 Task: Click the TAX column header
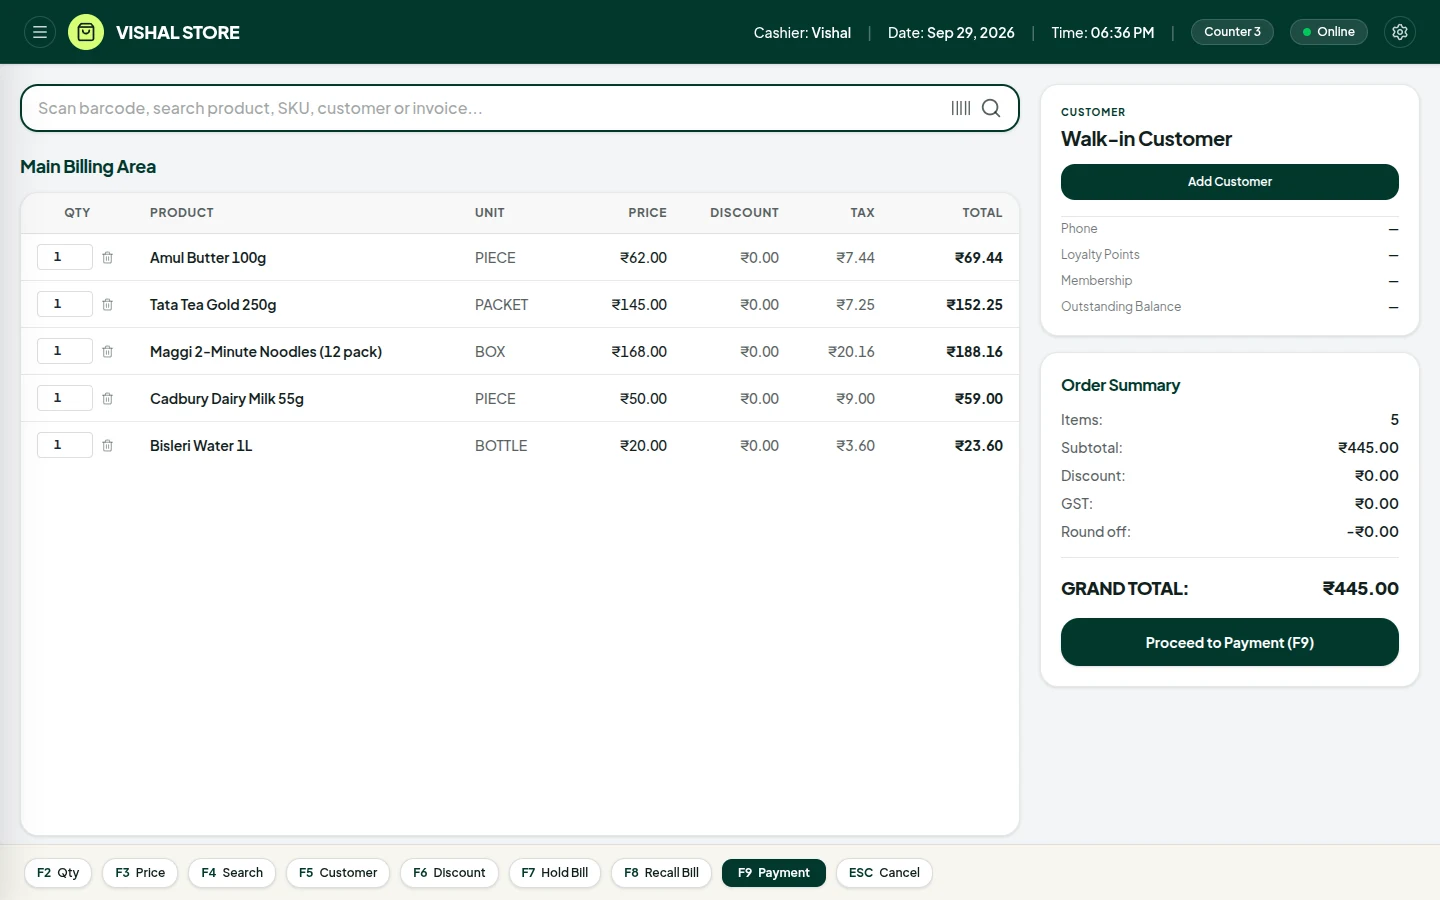tap(862, 213)
